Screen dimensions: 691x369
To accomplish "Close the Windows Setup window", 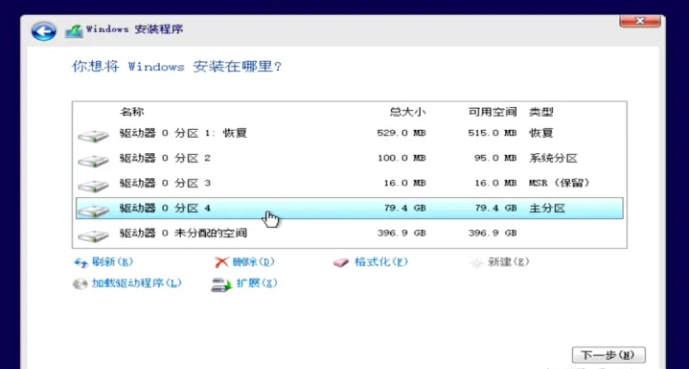I will (x=640, y=21).
